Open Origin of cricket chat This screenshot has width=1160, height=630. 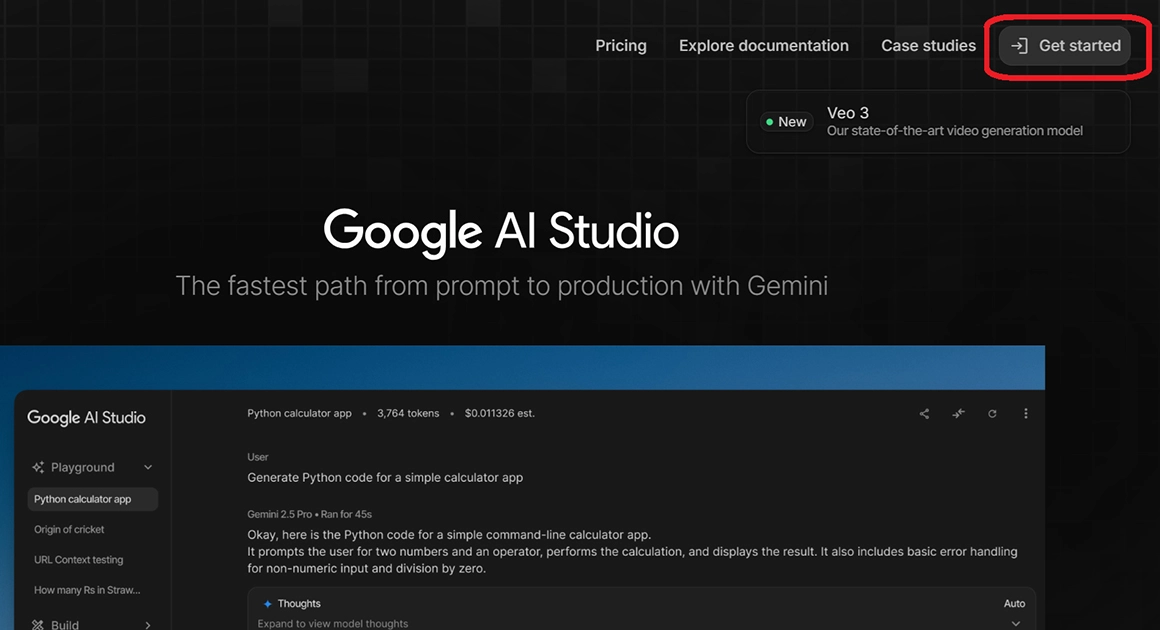click(x=69, y=529)
